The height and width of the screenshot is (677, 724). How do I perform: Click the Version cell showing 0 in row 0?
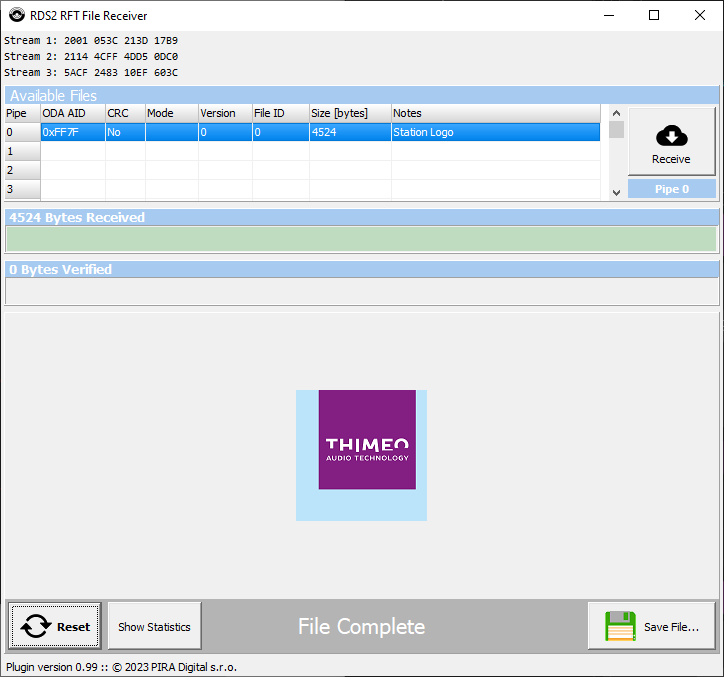(225, 132)
